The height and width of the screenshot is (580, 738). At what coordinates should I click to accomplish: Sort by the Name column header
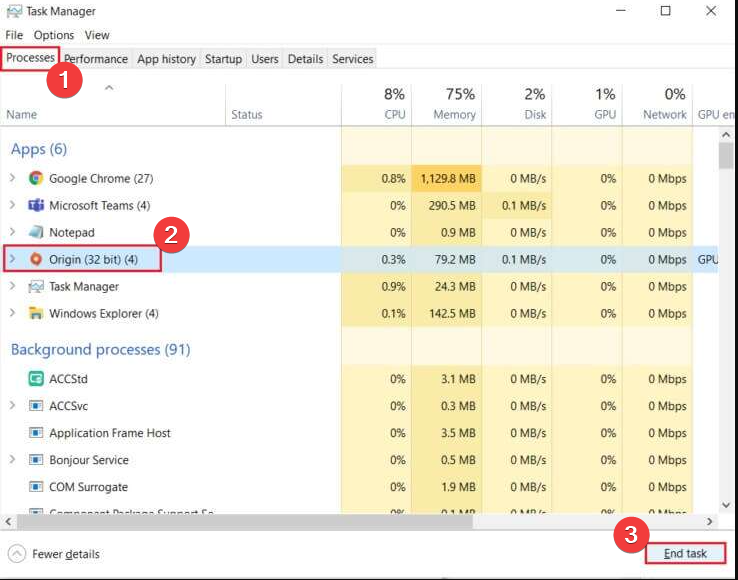[x=113, y=105]
